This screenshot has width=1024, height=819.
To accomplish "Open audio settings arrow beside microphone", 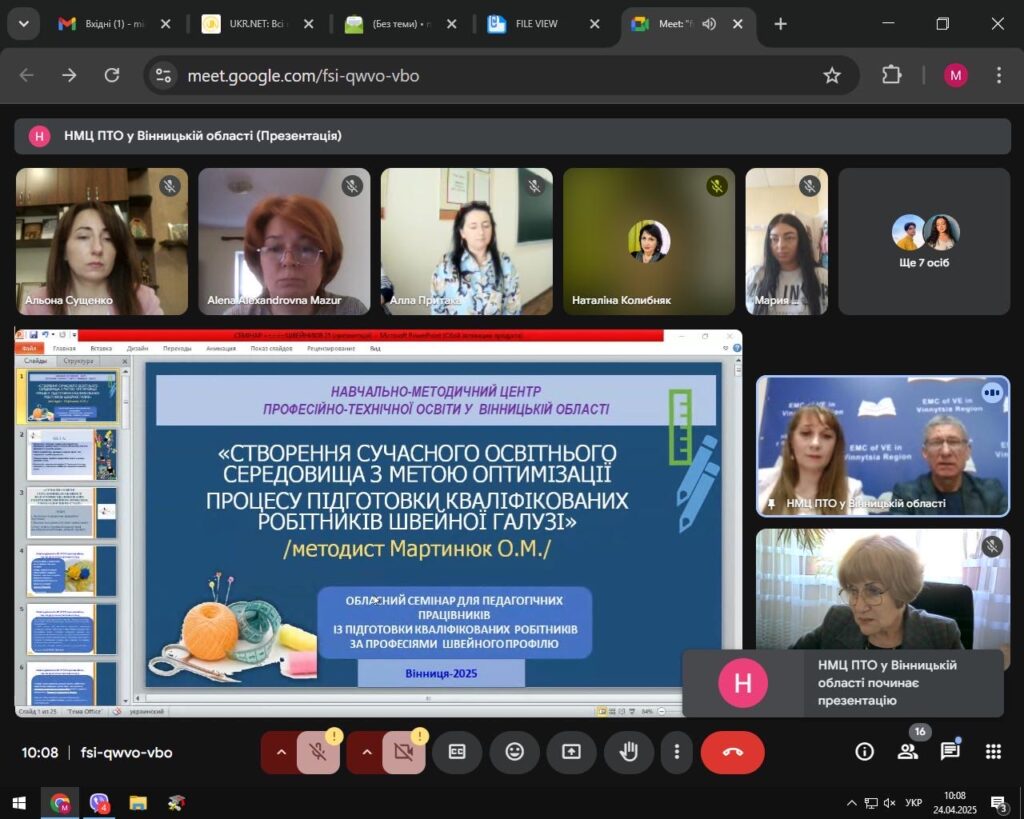I will pos(281,752).
